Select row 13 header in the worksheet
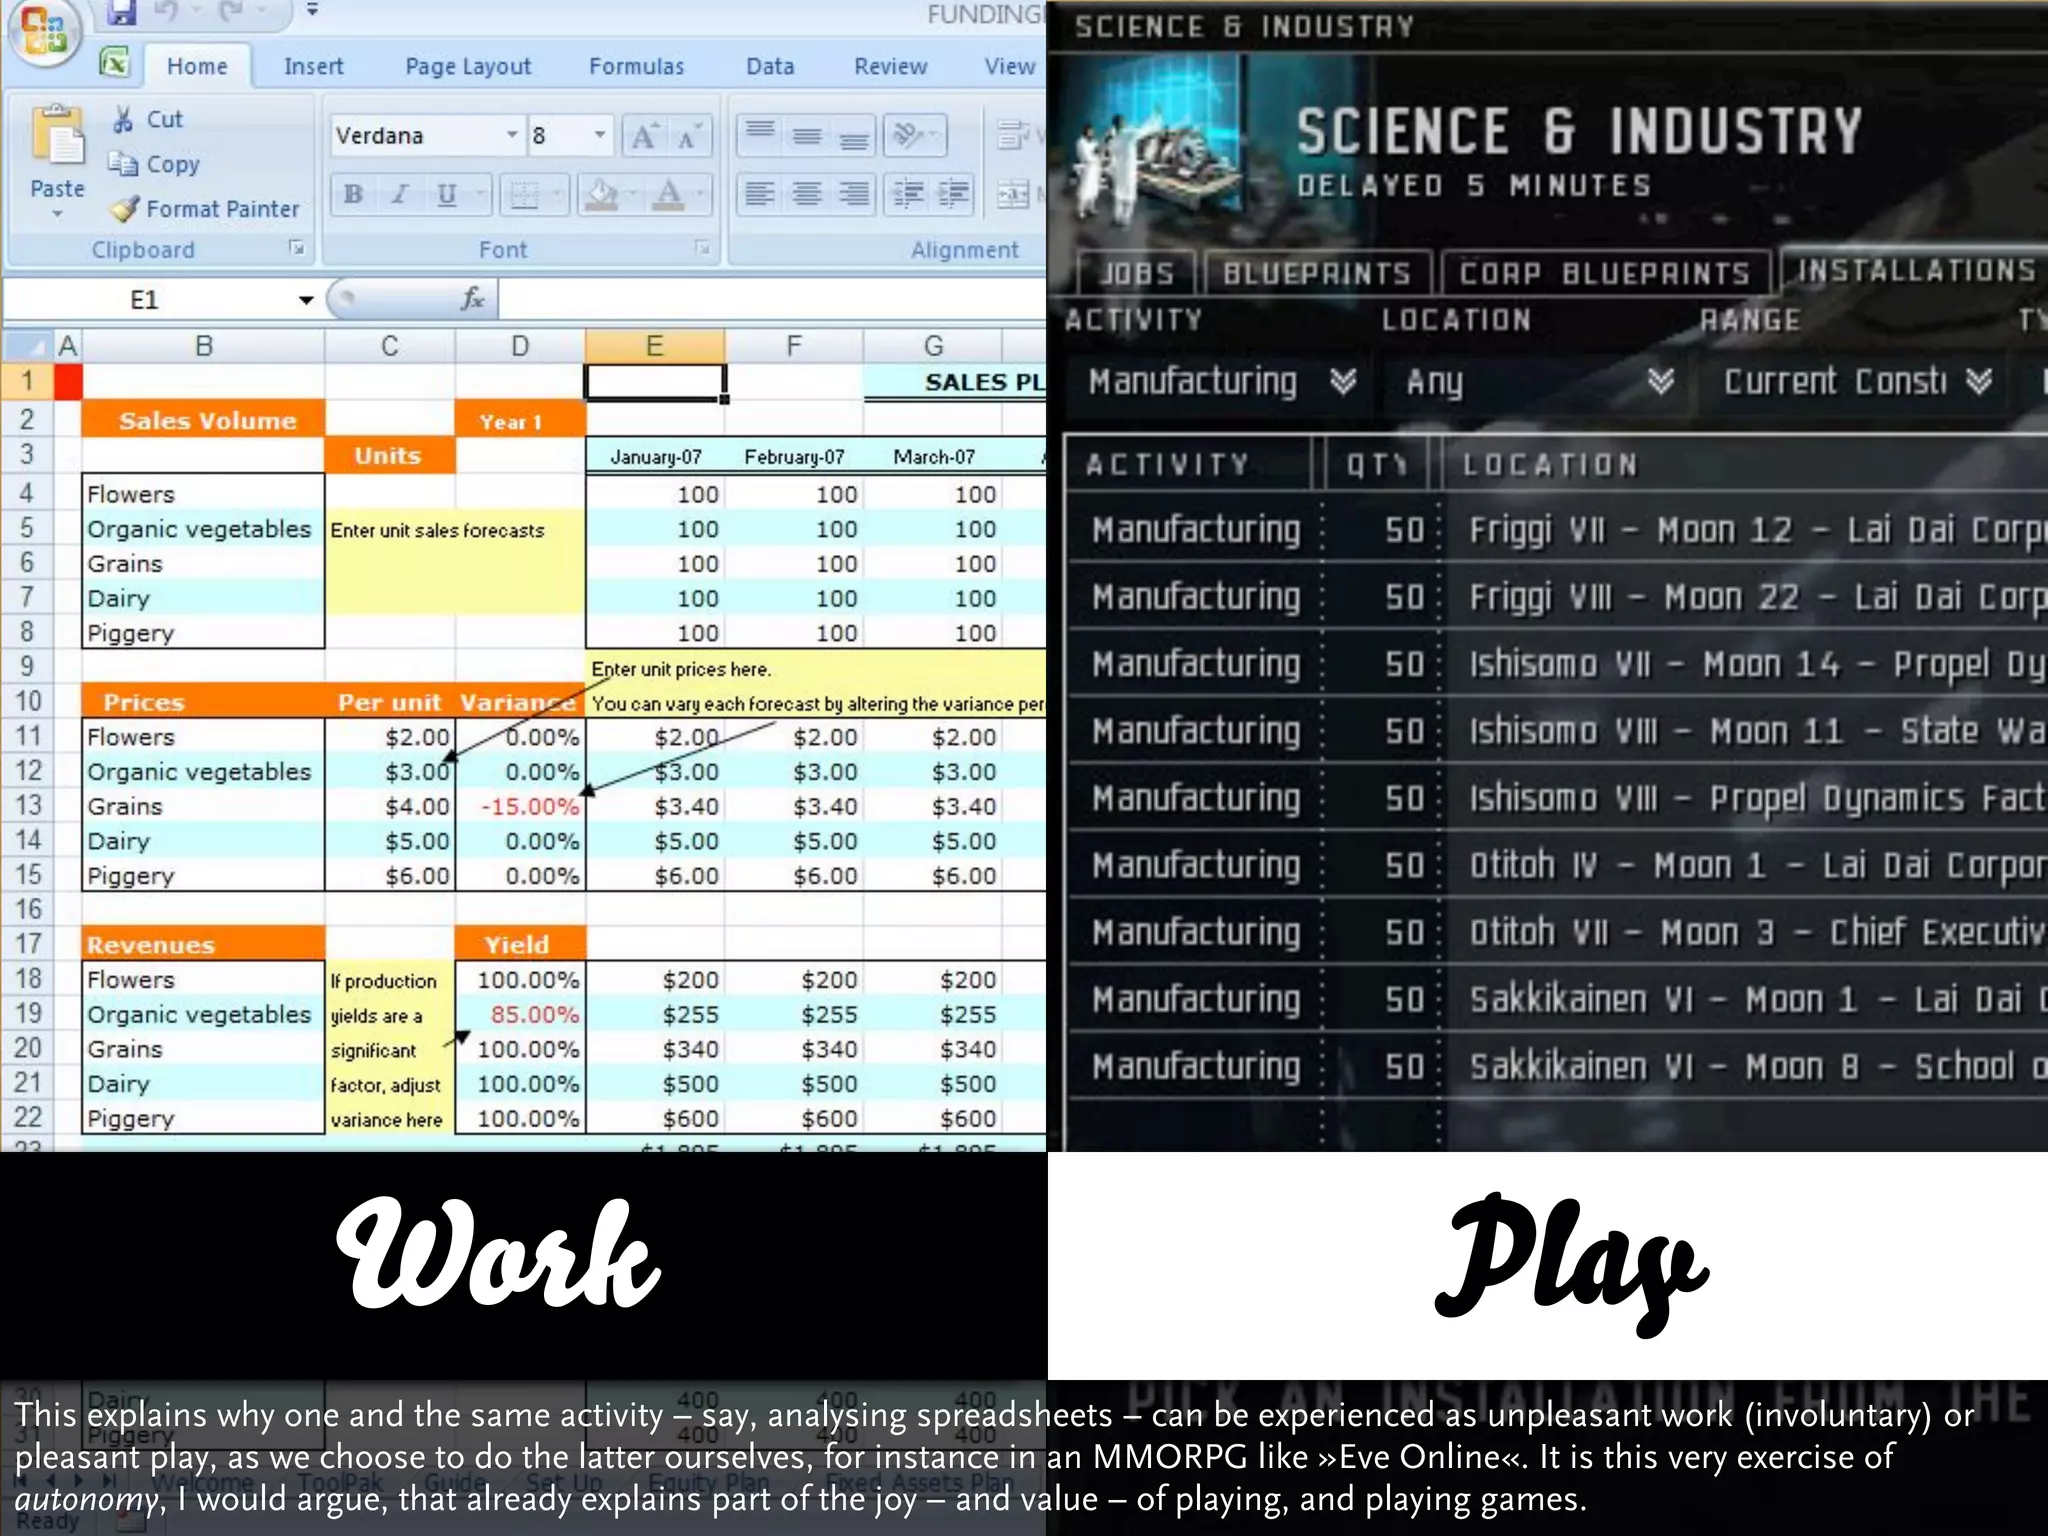The image size is (2048, 1536). point(28,805)
